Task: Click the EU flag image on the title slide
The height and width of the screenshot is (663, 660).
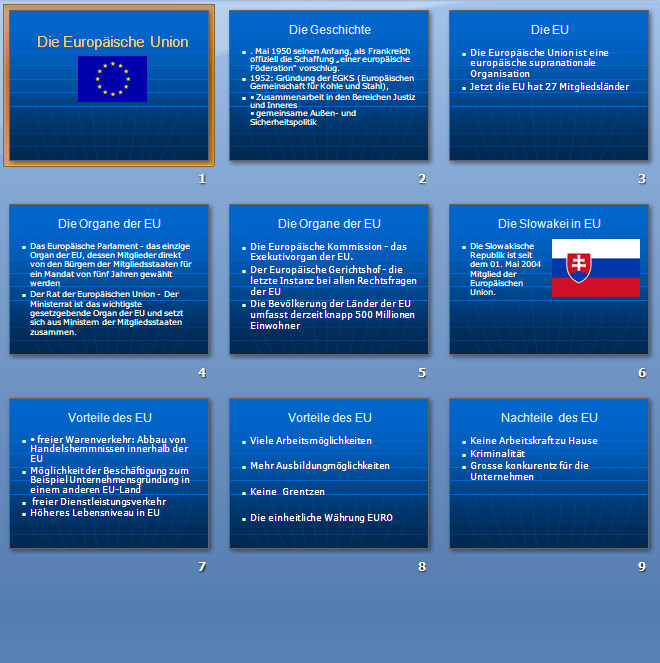Action: [x=112, y=79]
